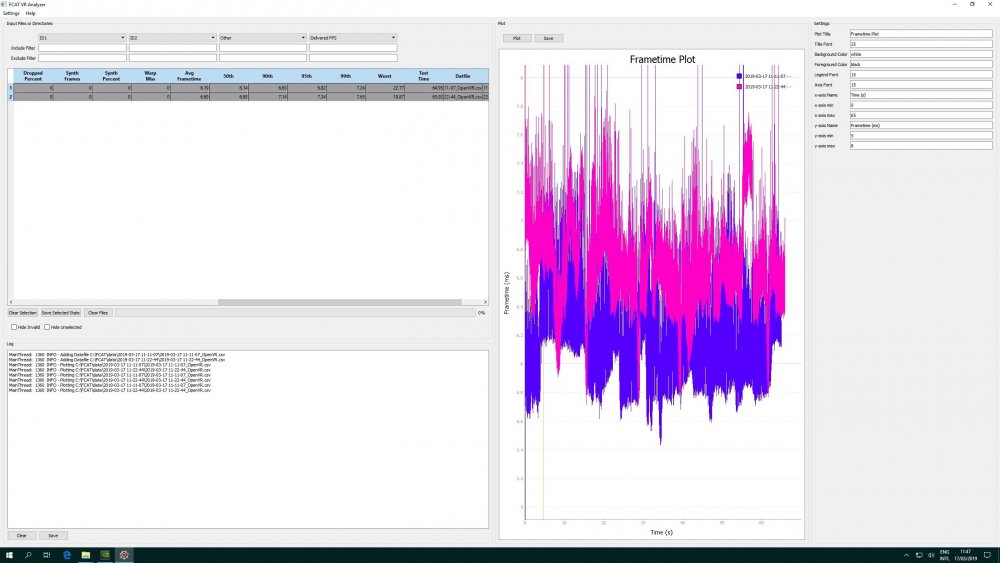Open Task View from the taskbar
The height and width of the screenshot is (563, 1000).
tap(47, 554)
